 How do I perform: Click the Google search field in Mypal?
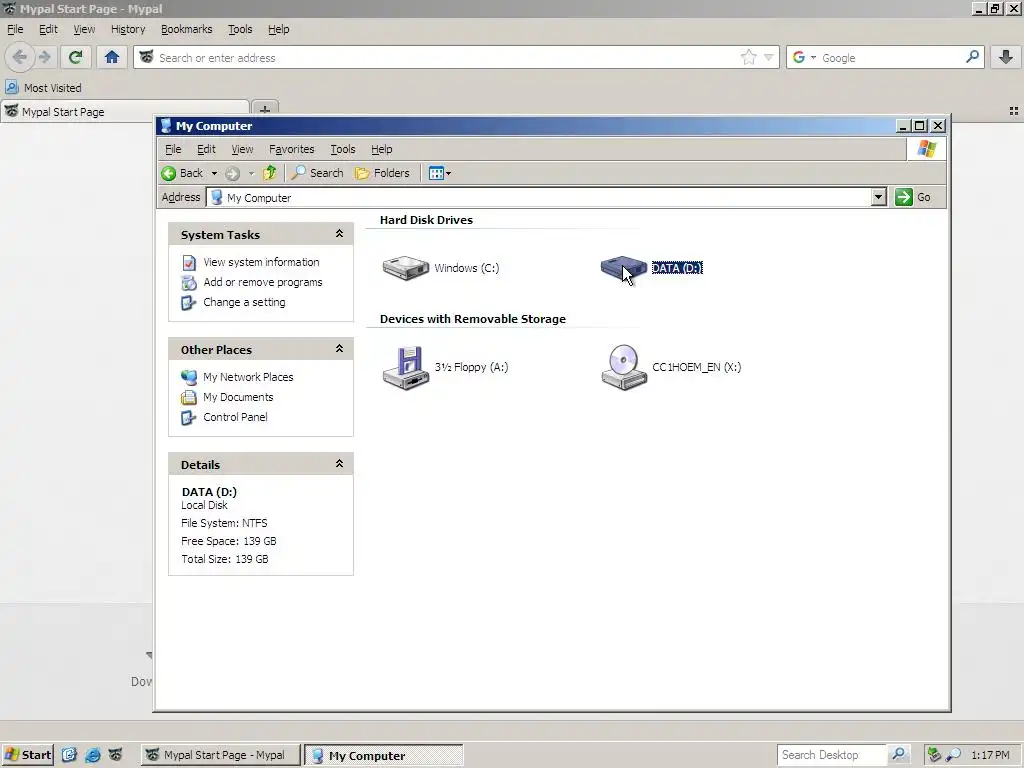891,57
